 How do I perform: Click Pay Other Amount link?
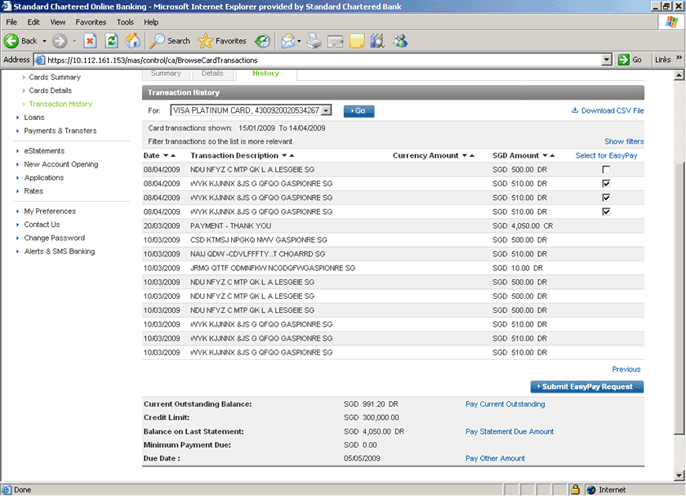coord(495,458)
